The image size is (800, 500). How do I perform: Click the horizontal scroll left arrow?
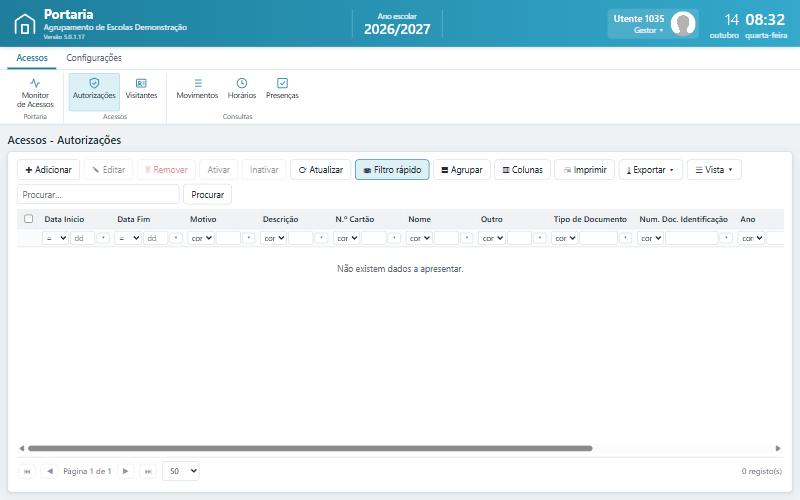[x=21, y=448]
